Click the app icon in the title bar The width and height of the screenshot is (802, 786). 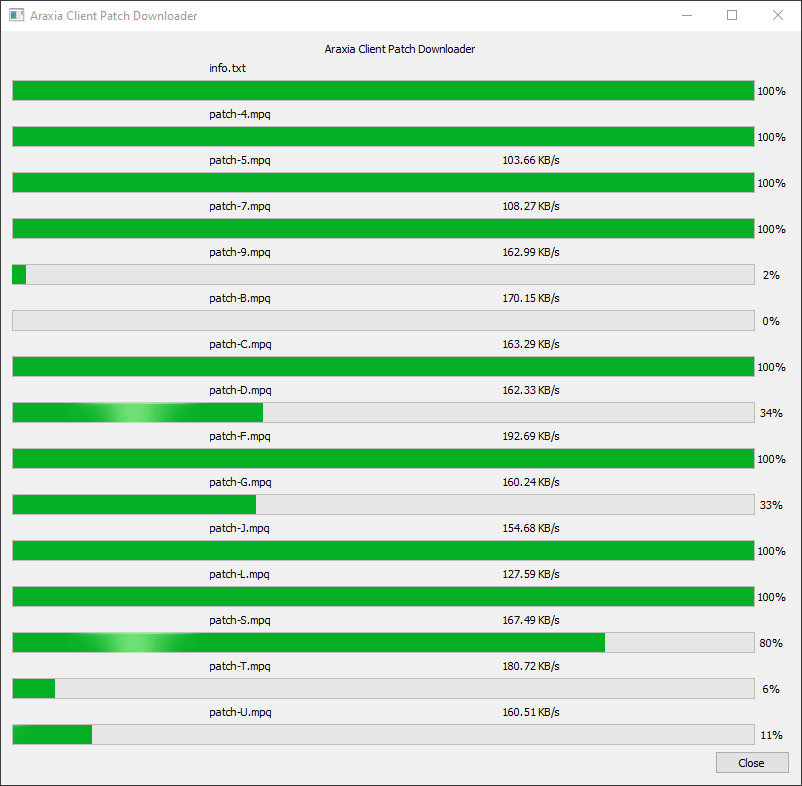16,15
